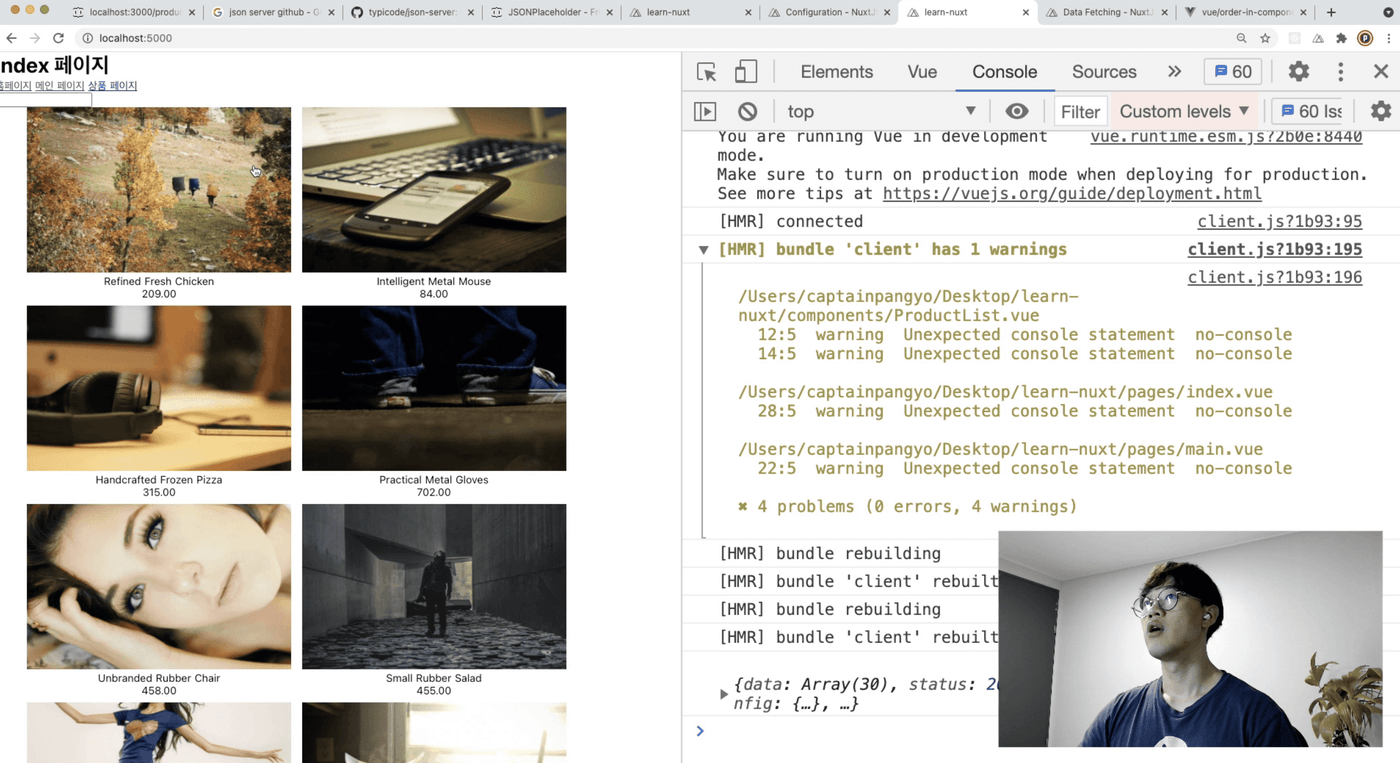Select the Console tab
1400x763 pixels.
(1005, 72)
